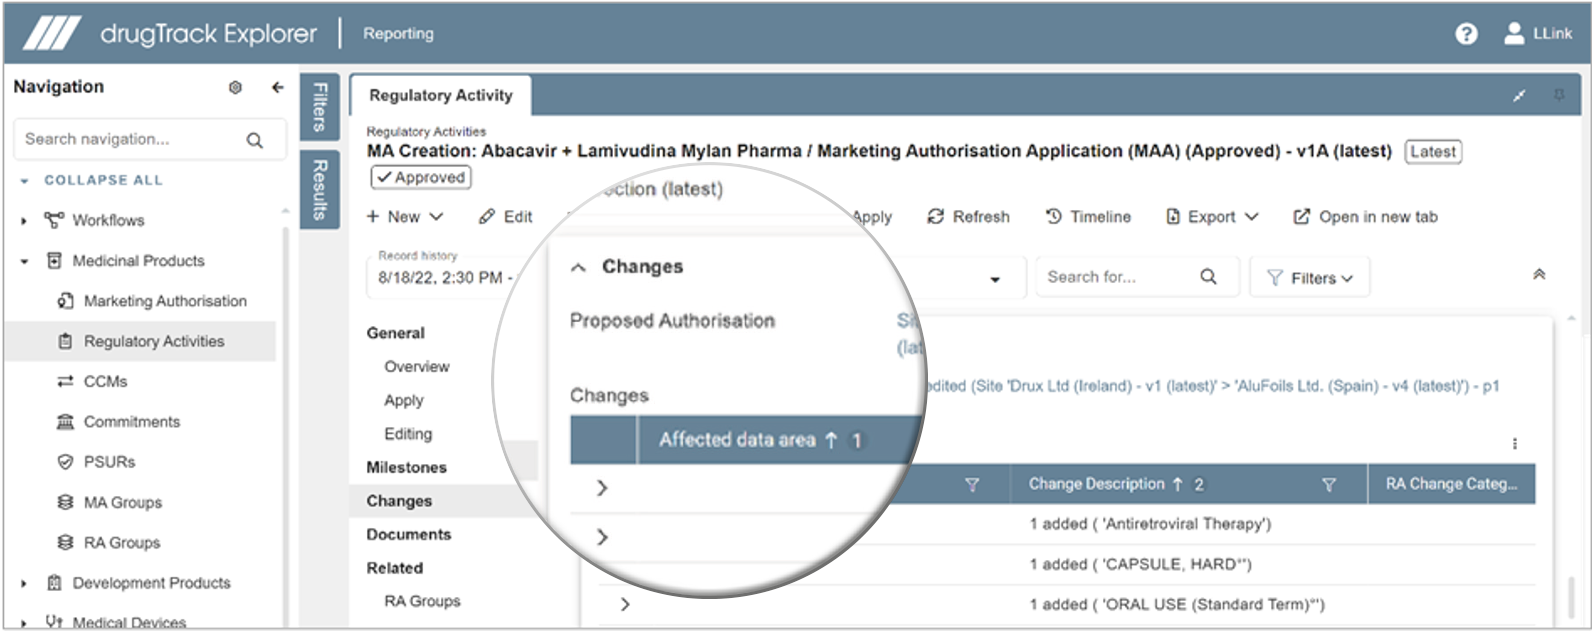Viewport: 1592px width, 631px height.
Task: Click the Regulatory Activities breadcrumb
Action: [426, 131]
